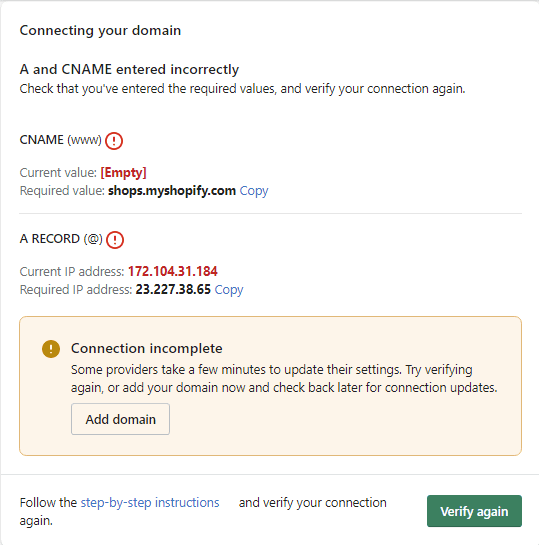Click the A and CNAME entered incorrectly heading
Viewport: 539px width, 545px height.
click(x=129, y=70)
